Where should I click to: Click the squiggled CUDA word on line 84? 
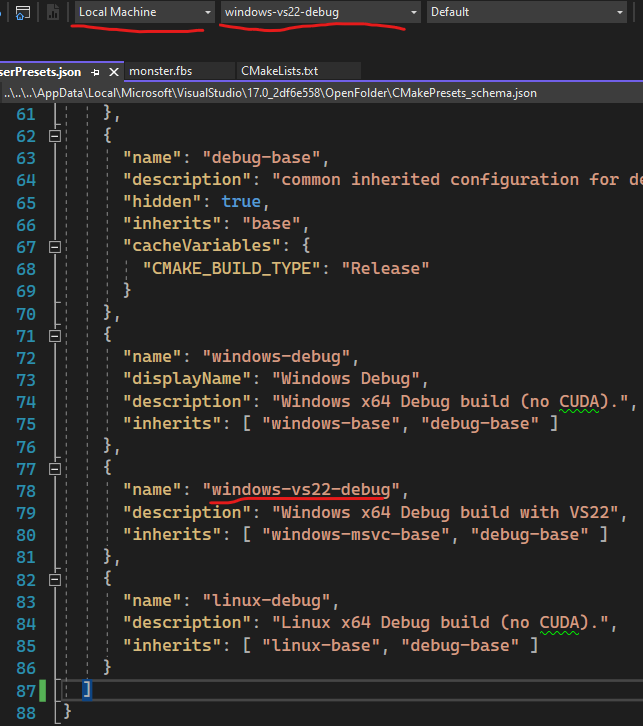click(x=559, y=623)
